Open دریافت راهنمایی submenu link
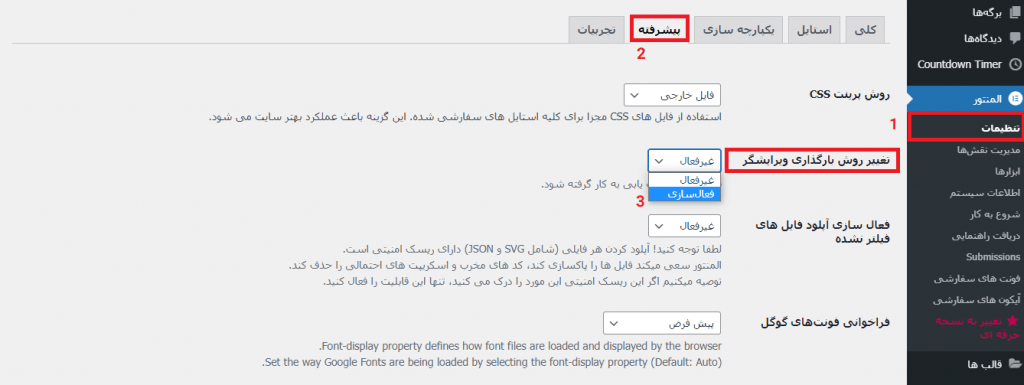Image resolution: width=1024 pixels, height=385 pixels. pos(986,236)
